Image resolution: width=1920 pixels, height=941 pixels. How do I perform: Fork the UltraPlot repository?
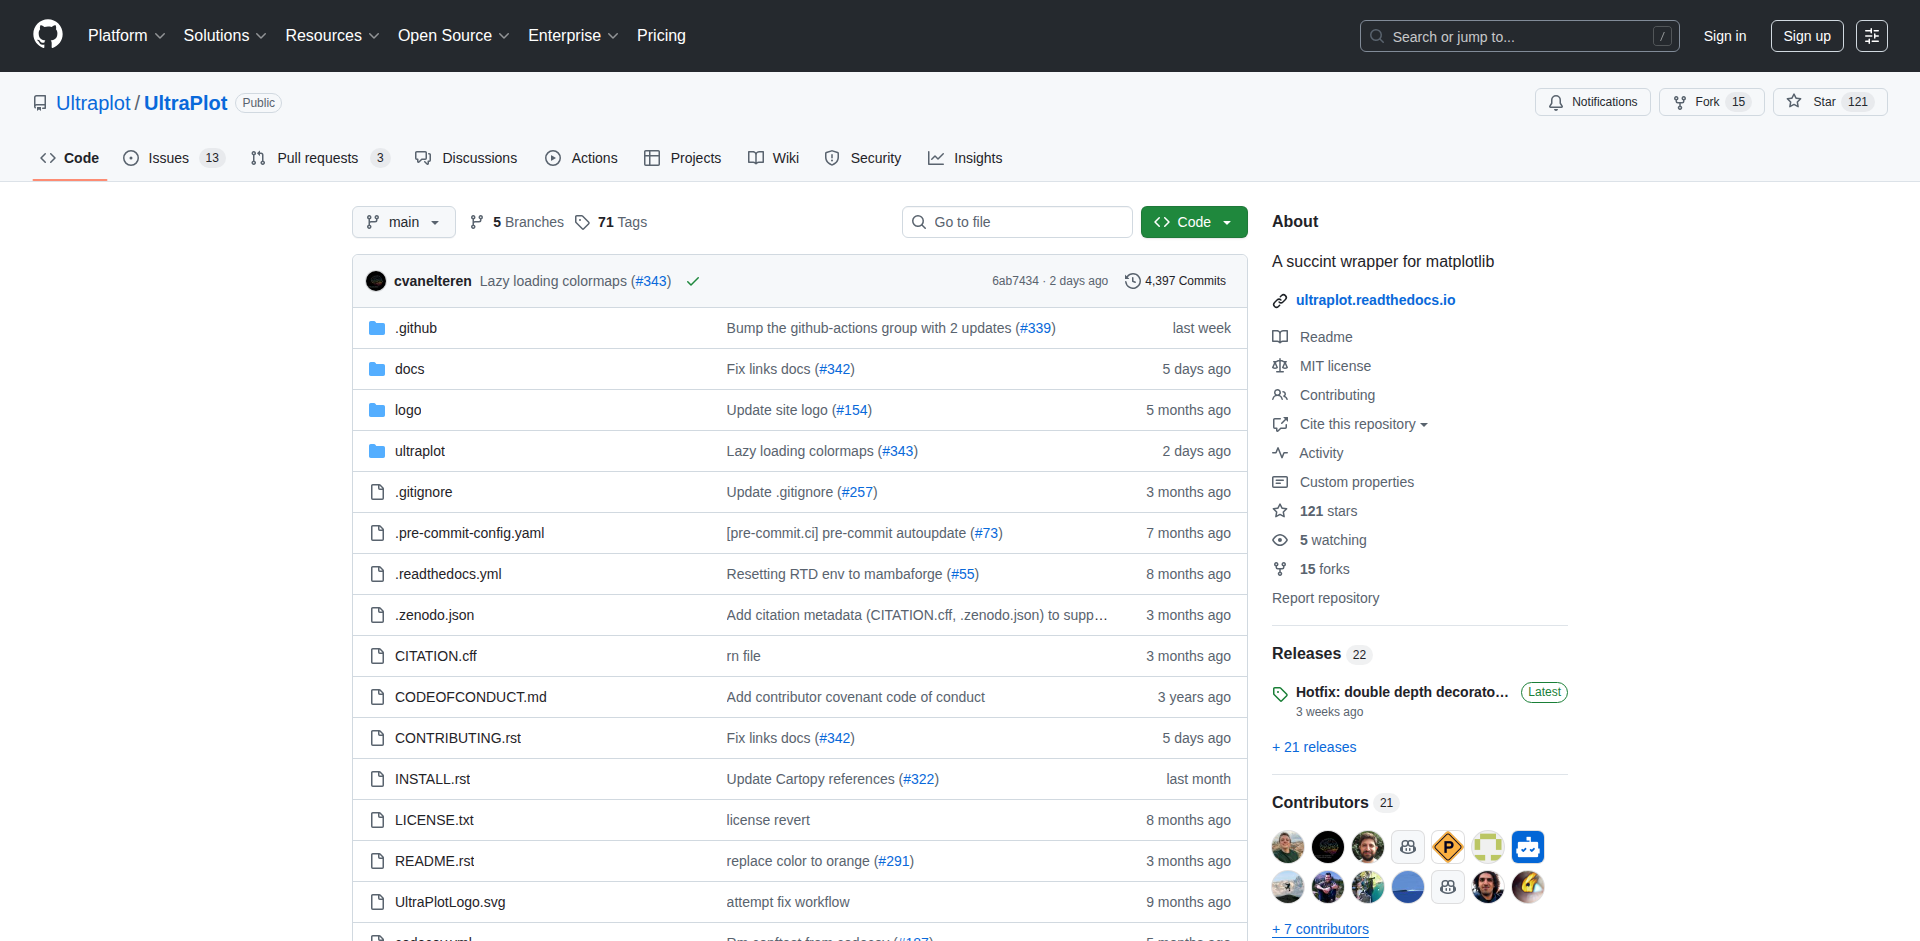click(x=1711, y=102)
